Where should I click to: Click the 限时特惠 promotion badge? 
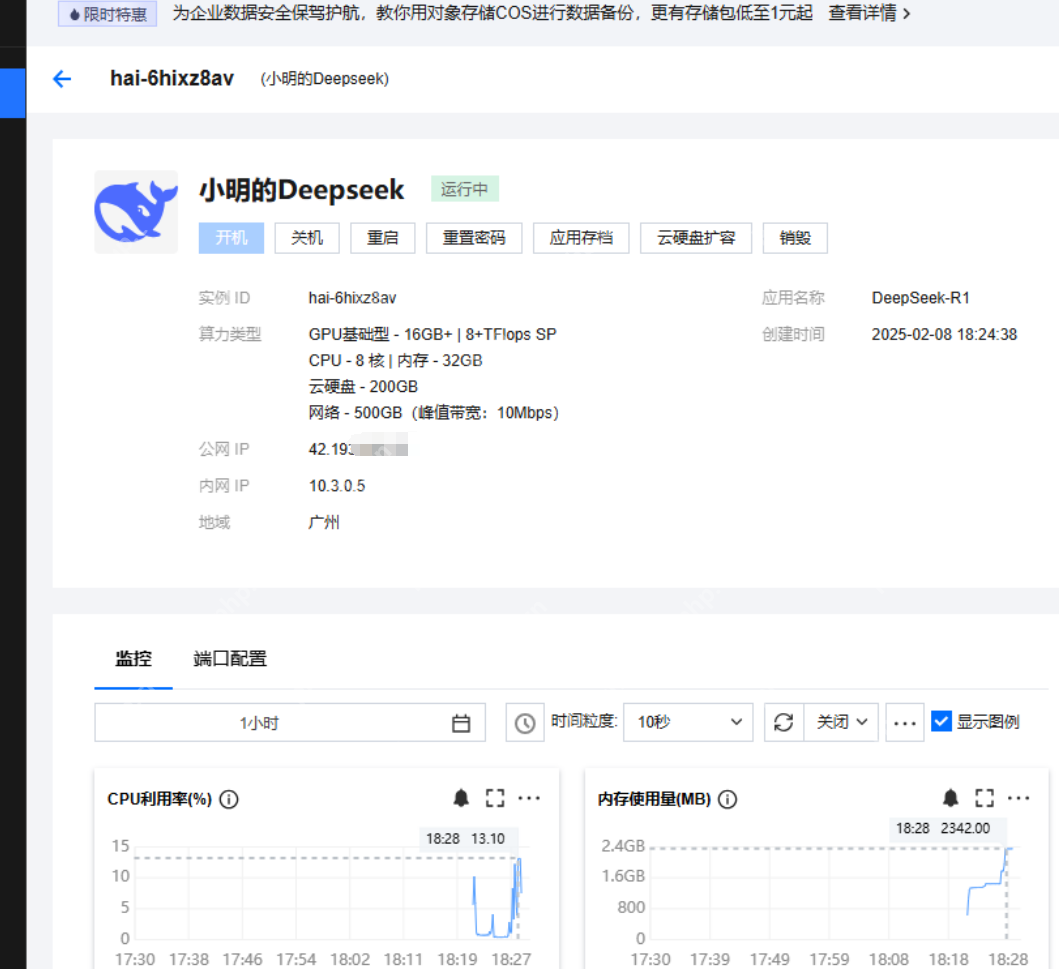click(108, 14)
